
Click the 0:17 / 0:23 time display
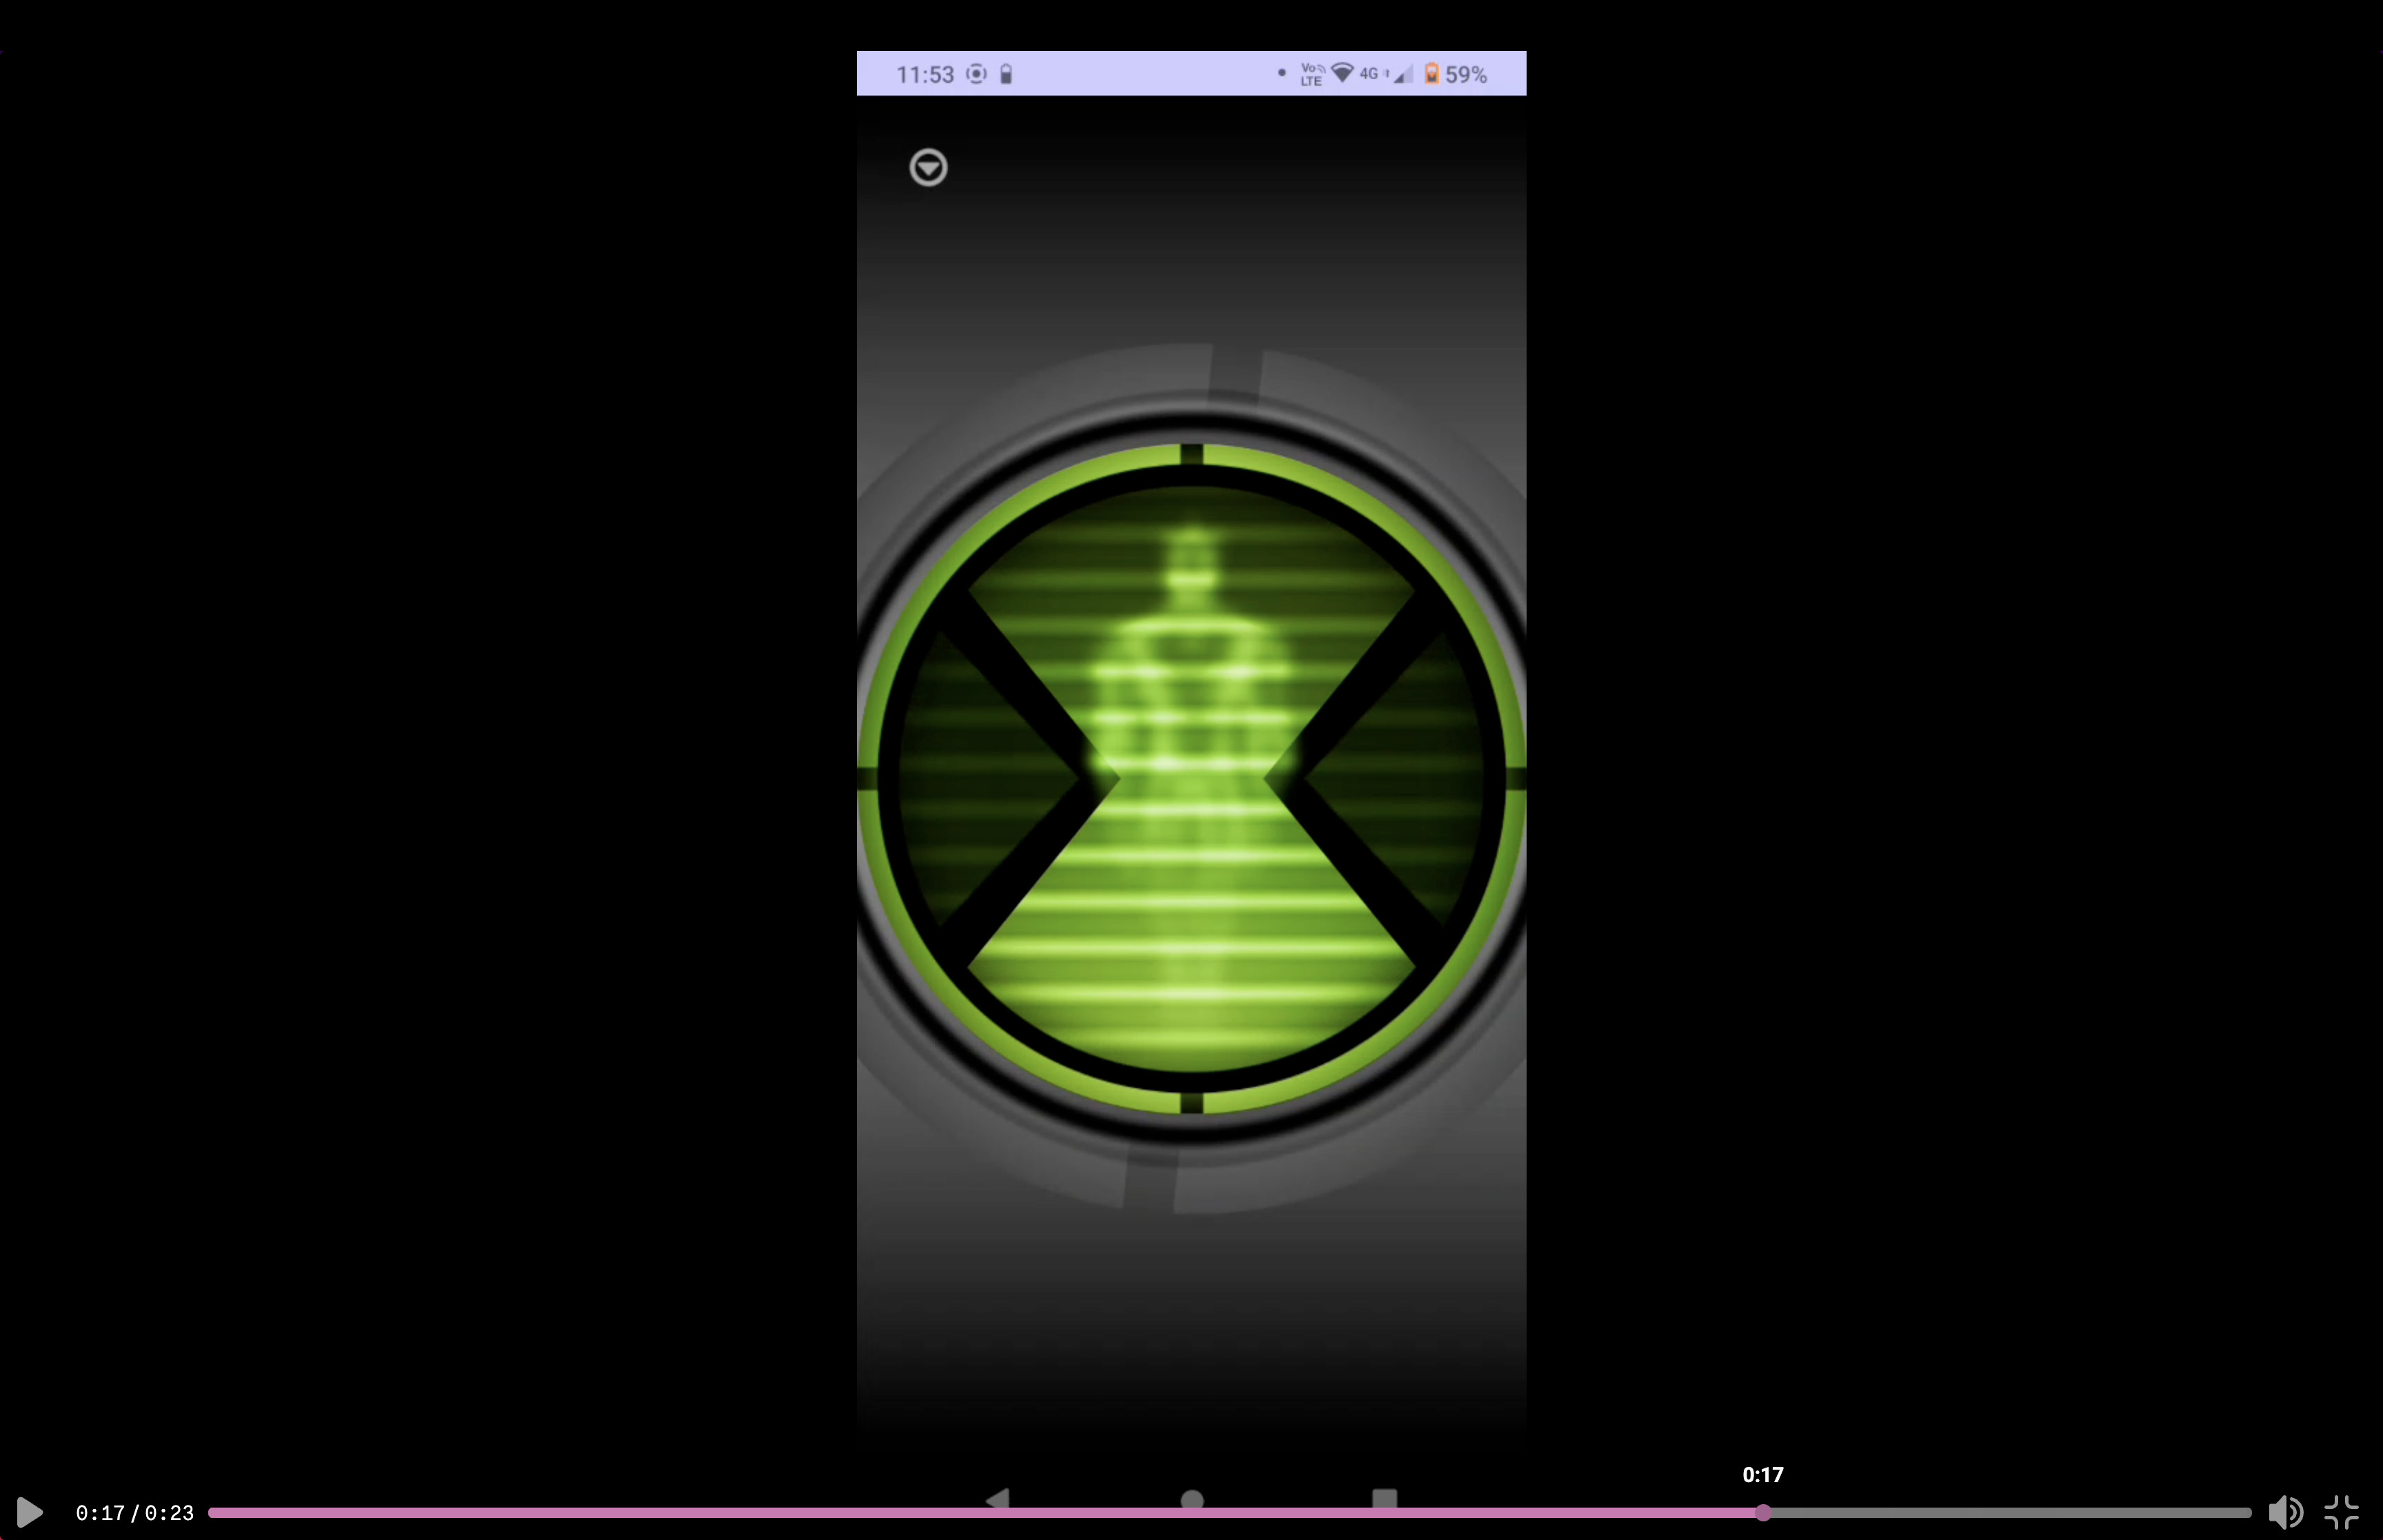pos(135,1512)
